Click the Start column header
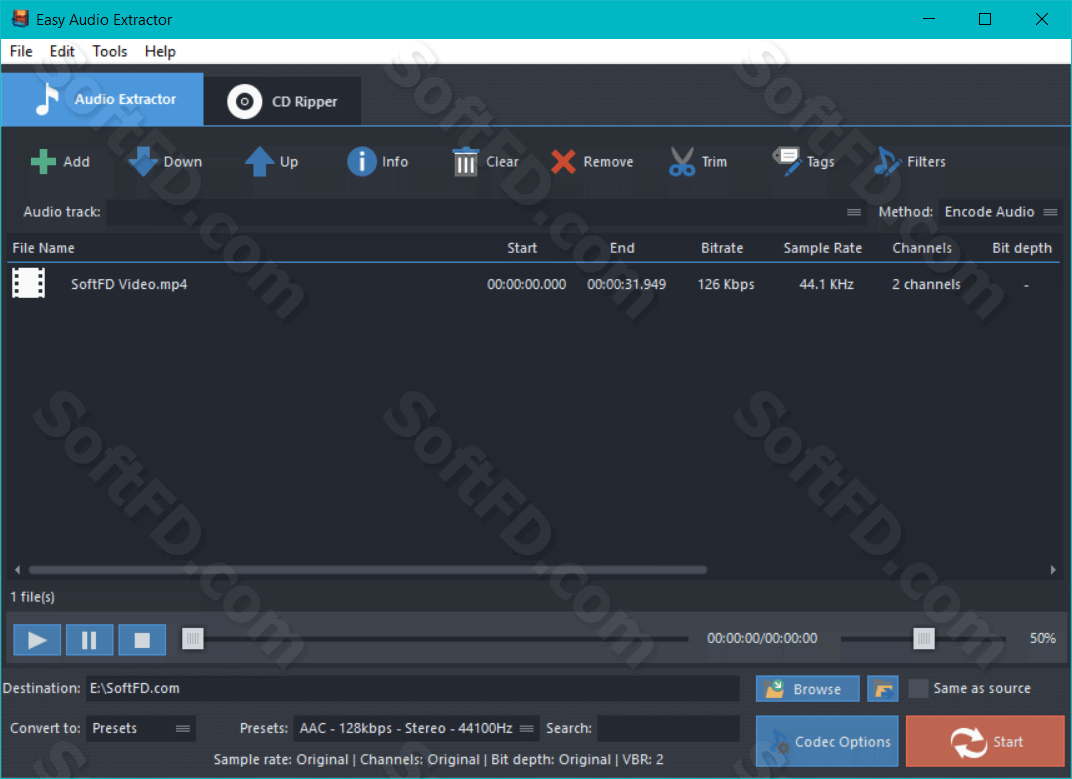Viewport: 1072px width, 779px height. click(x=522, y=248)
